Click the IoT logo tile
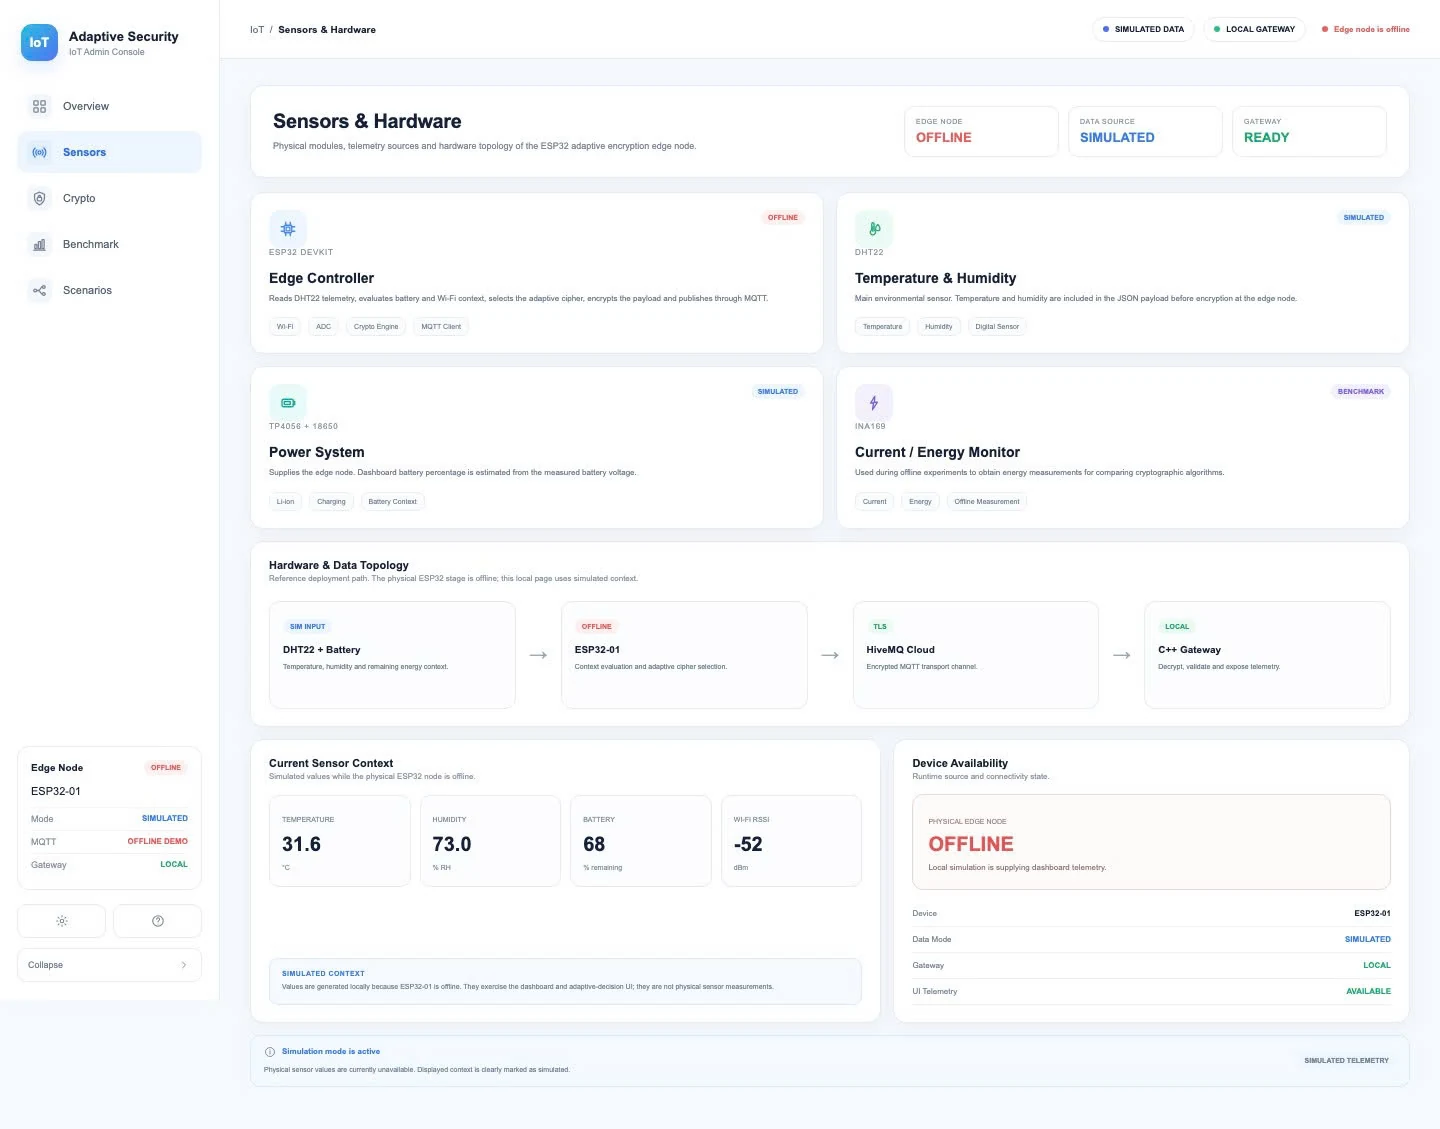The height and width of the screenshot is (1129, 1440). pos(39,42)
